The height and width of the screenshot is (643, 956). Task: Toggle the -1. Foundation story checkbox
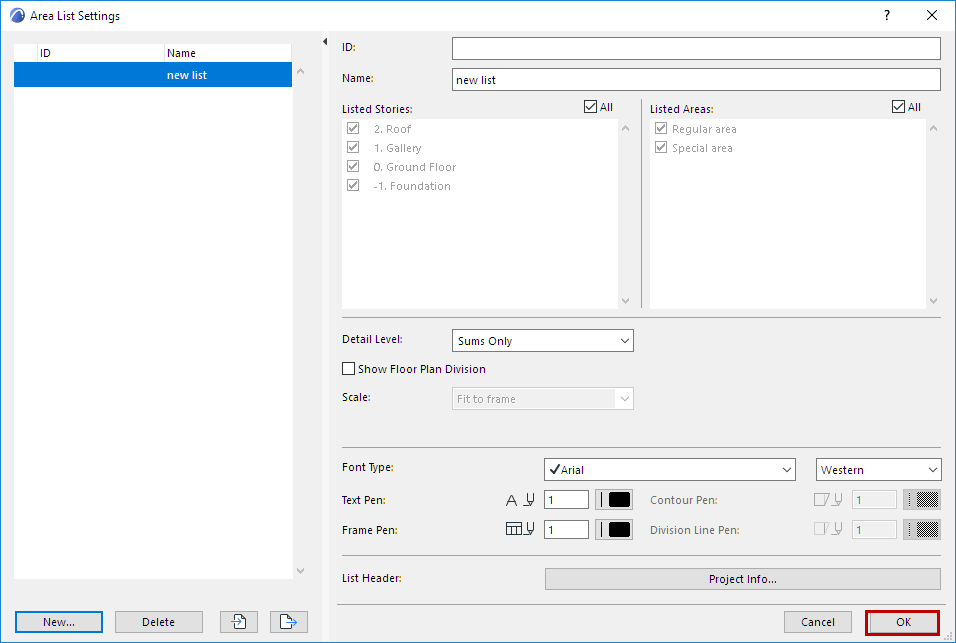pyautogui.click(x=353, y=185)
